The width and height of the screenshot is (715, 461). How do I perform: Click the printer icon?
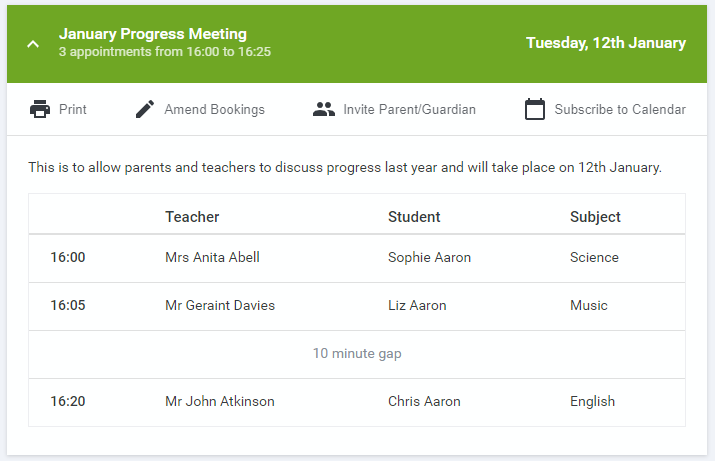pyautogui.click(x=40, y=109)
